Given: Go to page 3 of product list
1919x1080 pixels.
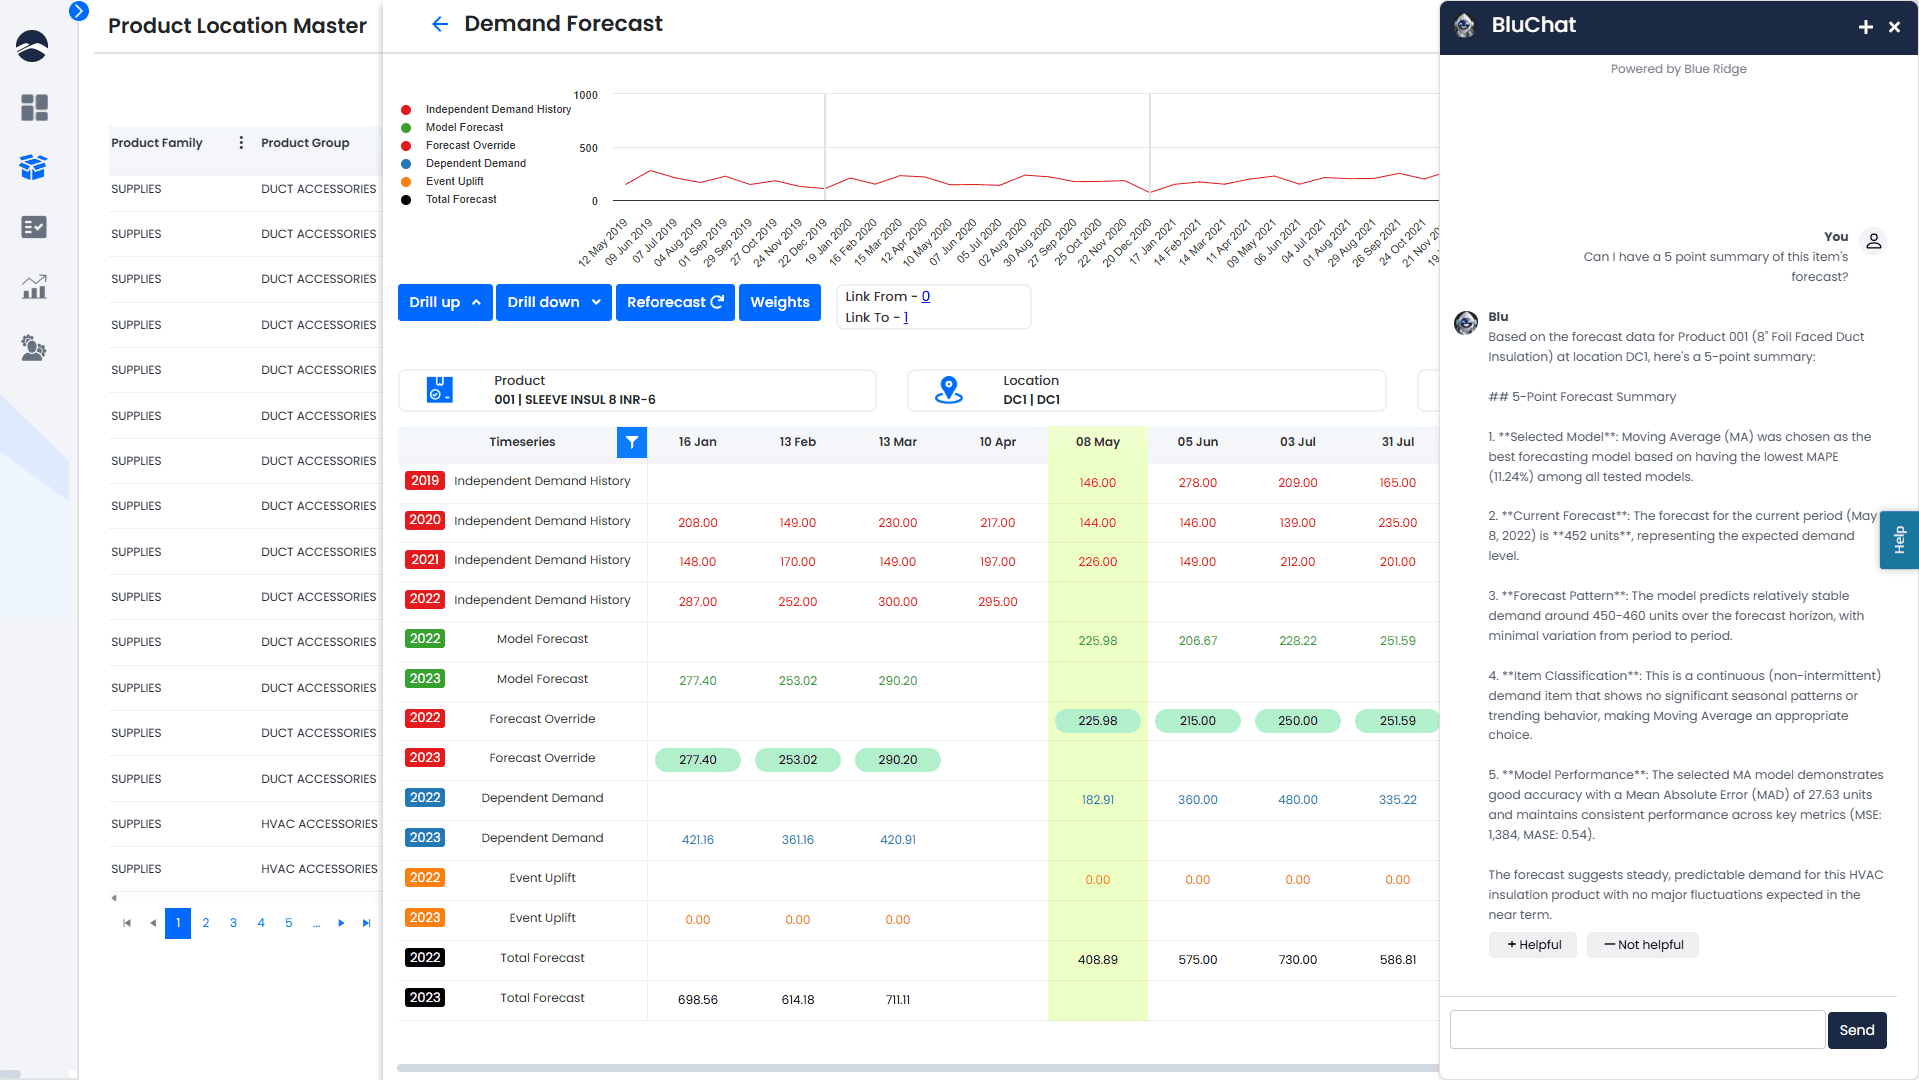Looking at the screenshot, I should point(233,923).
